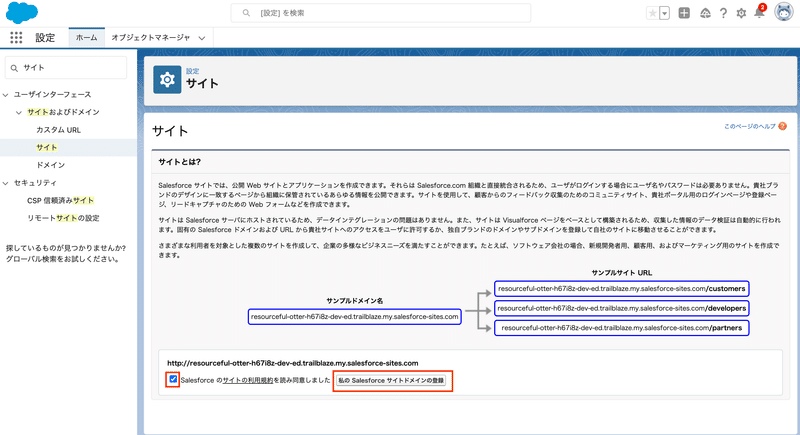Screen dimensions: 800x435
Task: Click the magnifier icon in global search
Action: (246, 13)
